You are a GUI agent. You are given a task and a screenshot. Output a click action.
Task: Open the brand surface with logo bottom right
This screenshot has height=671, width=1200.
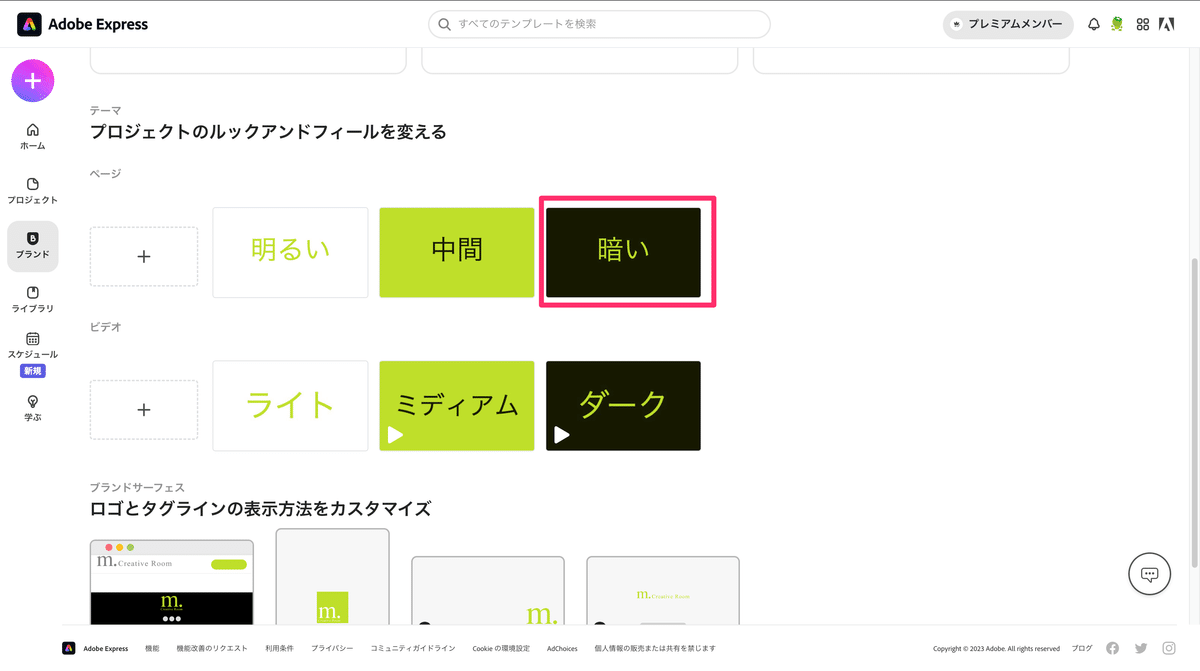(488, 591)
